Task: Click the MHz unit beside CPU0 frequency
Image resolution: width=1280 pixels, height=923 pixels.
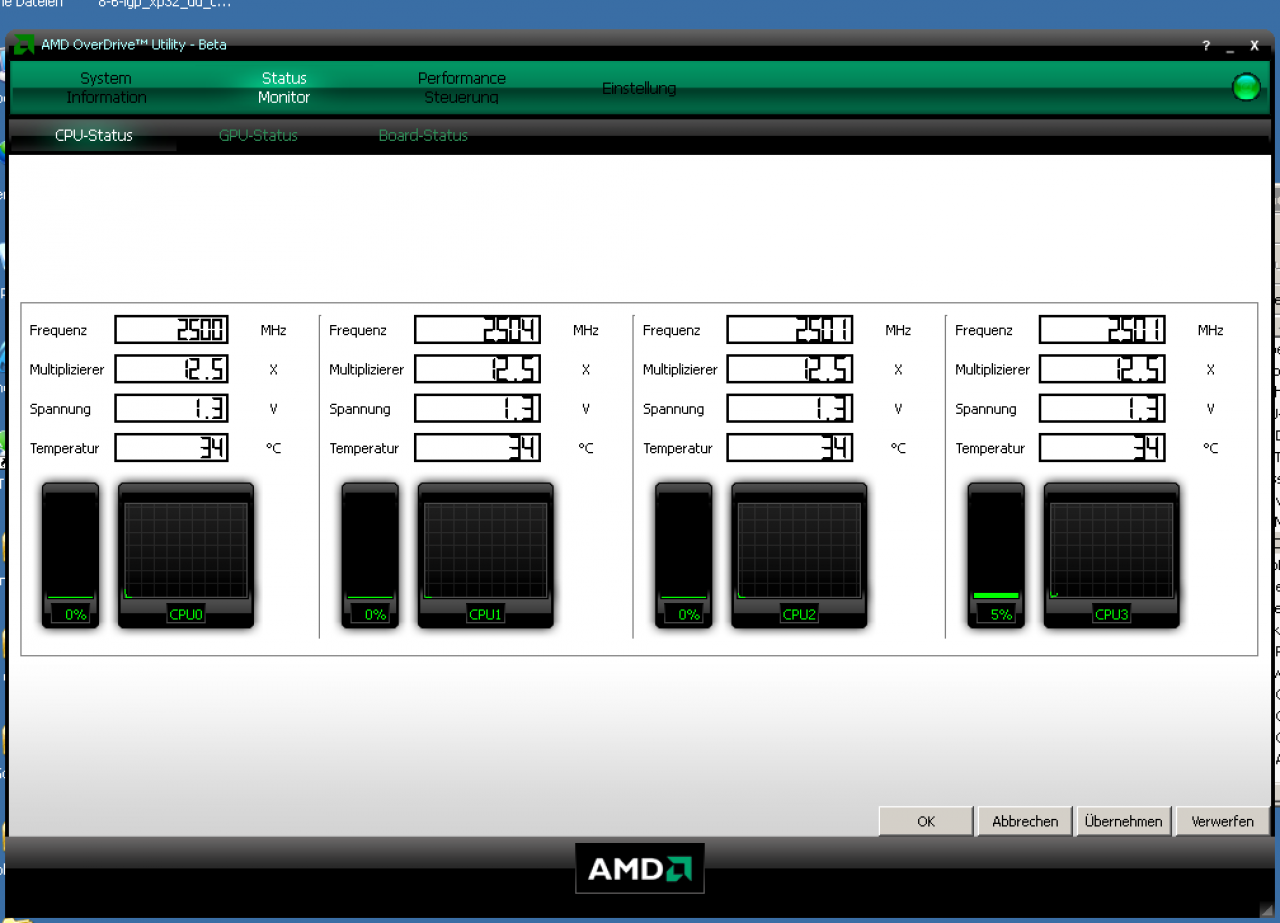Action: [x=273, y=330]
